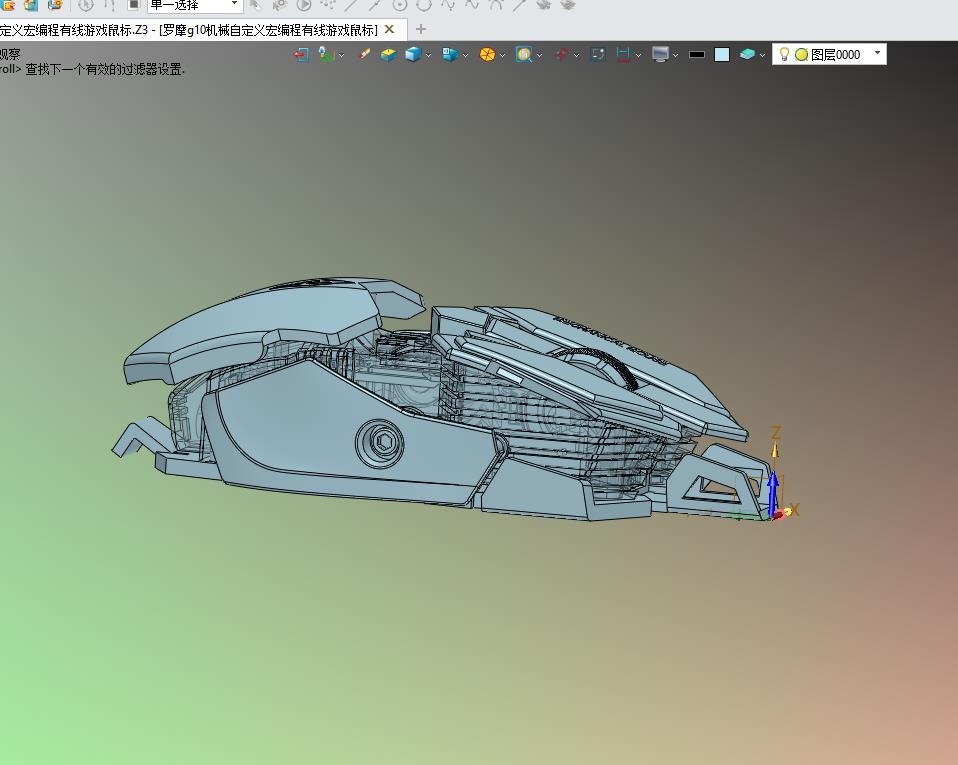Add a new tab with plus button
This screenshot has height=765, width=958.
tap(421, 29)
